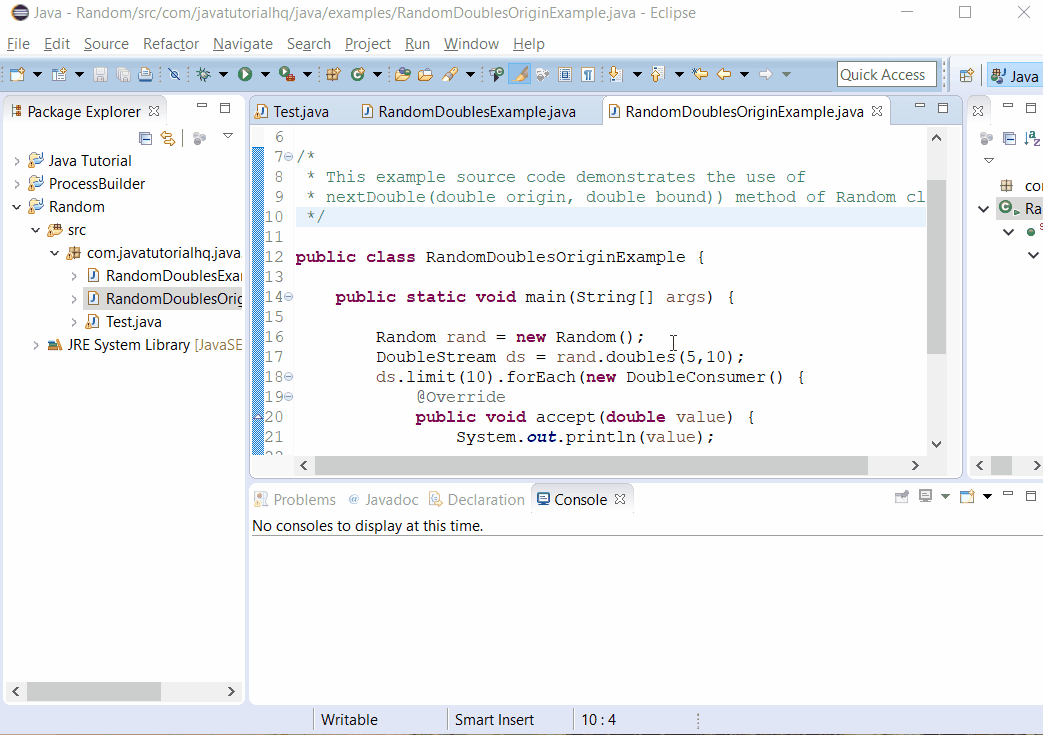Switch to the Test.java editor tab
1043x735 pixels.
(x=292, y=111)
